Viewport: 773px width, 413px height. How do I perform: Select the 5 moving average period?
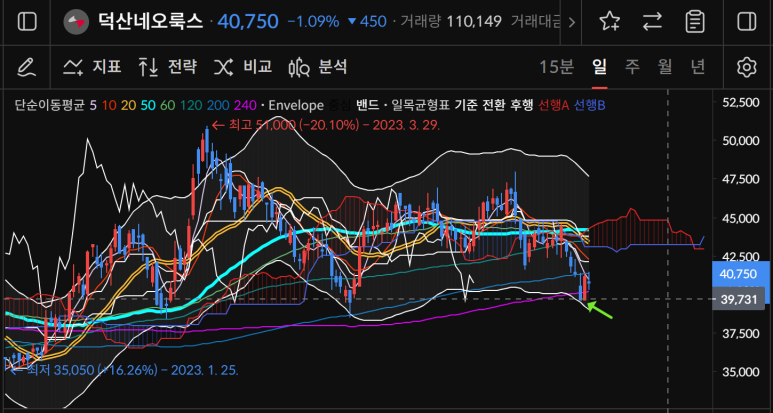pyautogui.click(x=93, y=105)
